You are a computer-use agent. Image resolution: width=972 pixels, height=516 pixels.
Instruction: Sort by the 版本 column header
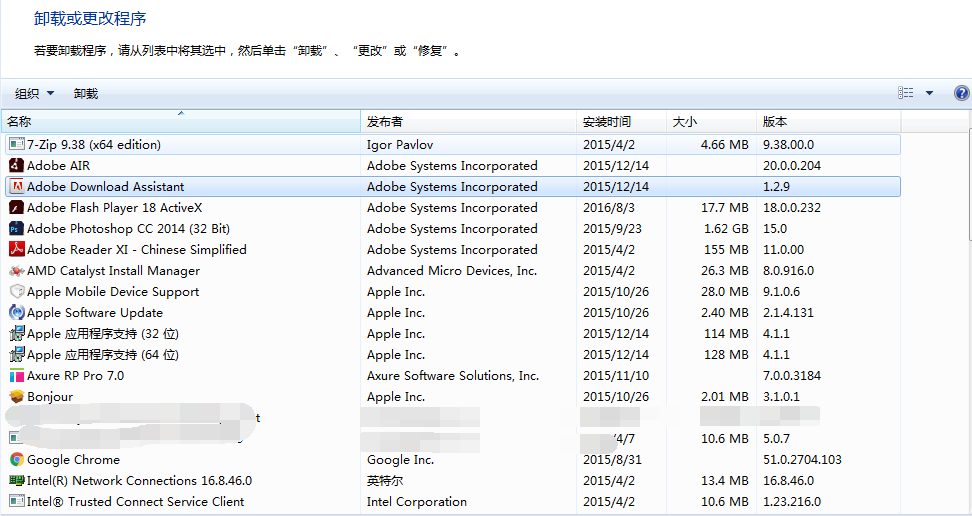829,122
